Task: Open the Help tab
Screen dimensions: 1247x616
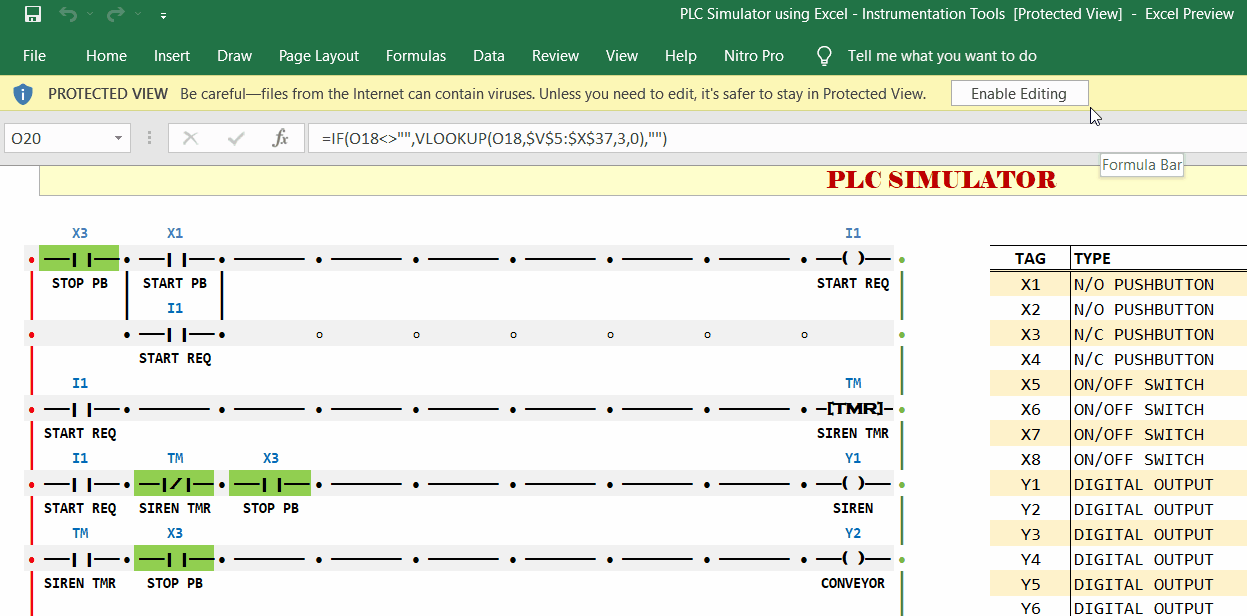Action: pos(681,56)
